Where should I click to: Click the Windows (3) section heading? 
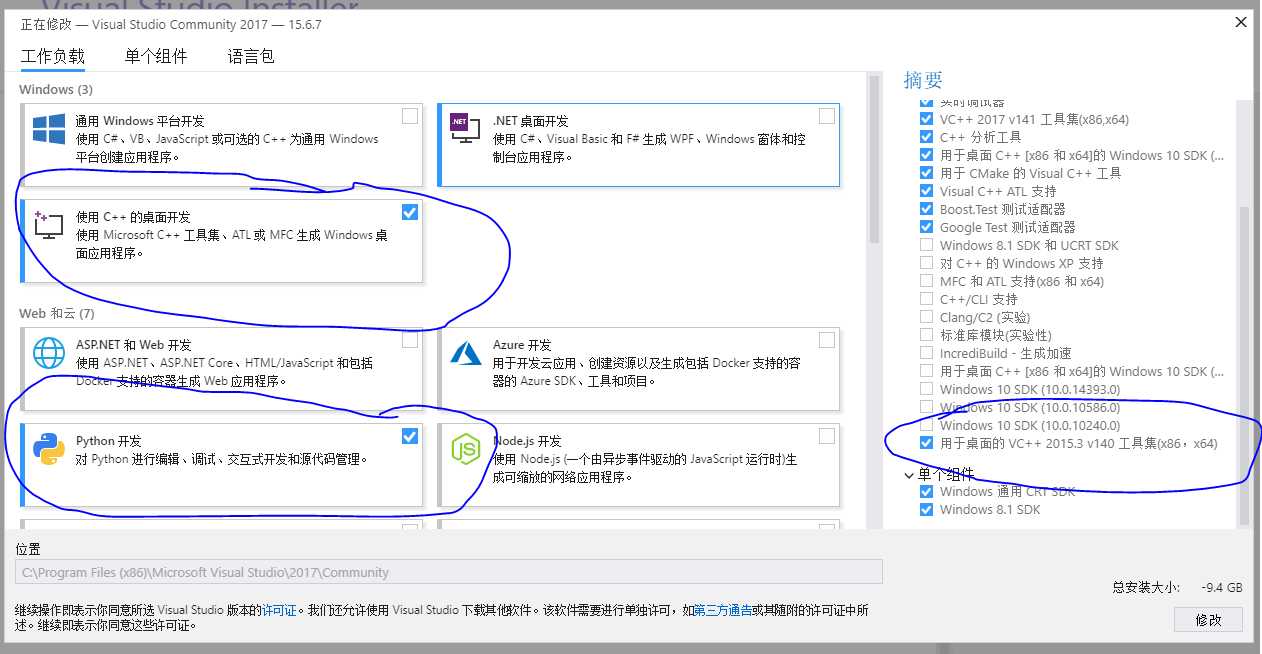[56, 89]
